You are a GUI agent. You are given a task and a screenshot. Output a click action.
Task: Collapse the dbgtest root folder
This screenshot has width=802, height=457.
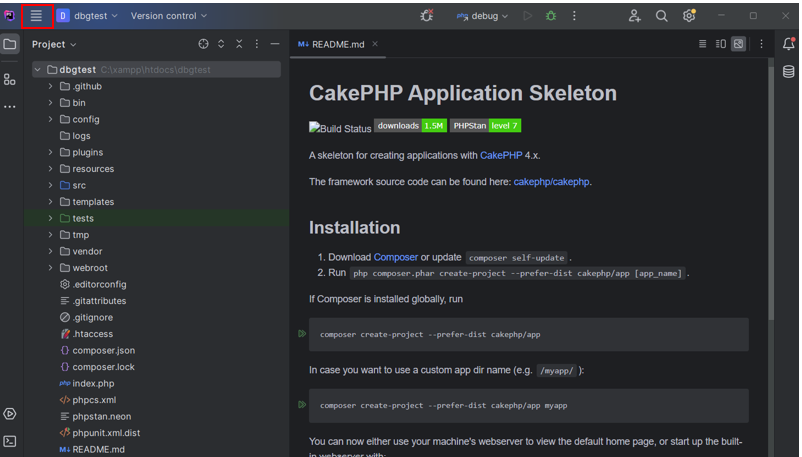tap(38, 70)
